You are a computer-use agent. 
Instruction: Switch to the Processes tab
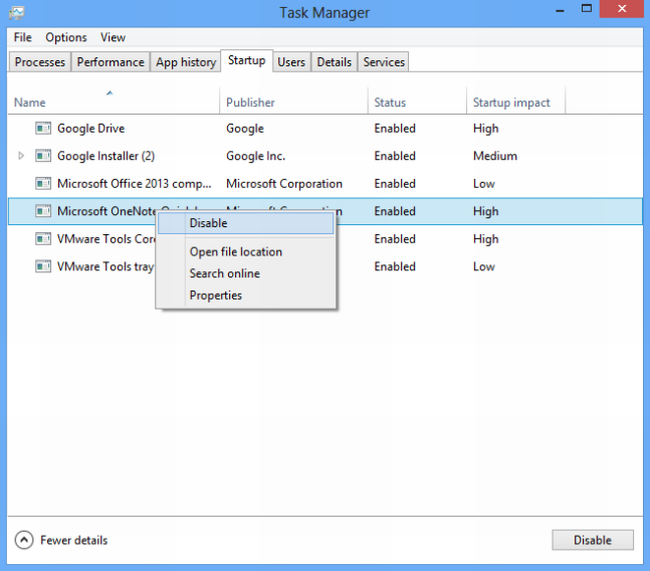coord(40,62)
